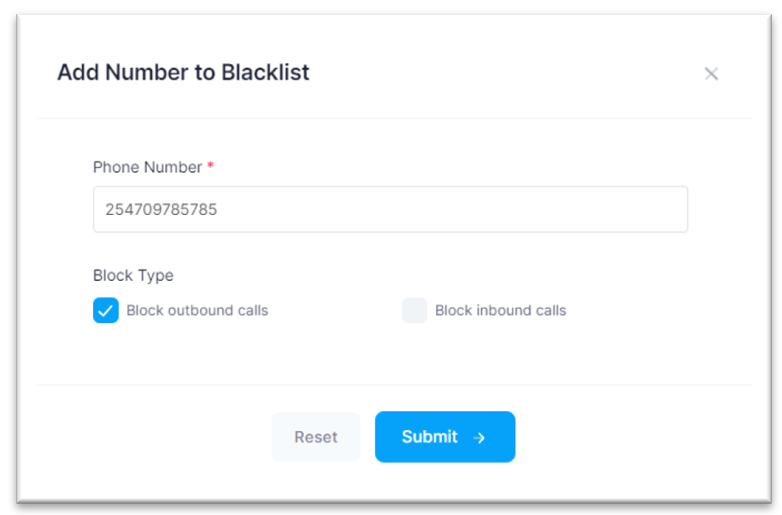Click the 'Phone Number' field label
782x515 pixels.
click(x=147, y=167)
